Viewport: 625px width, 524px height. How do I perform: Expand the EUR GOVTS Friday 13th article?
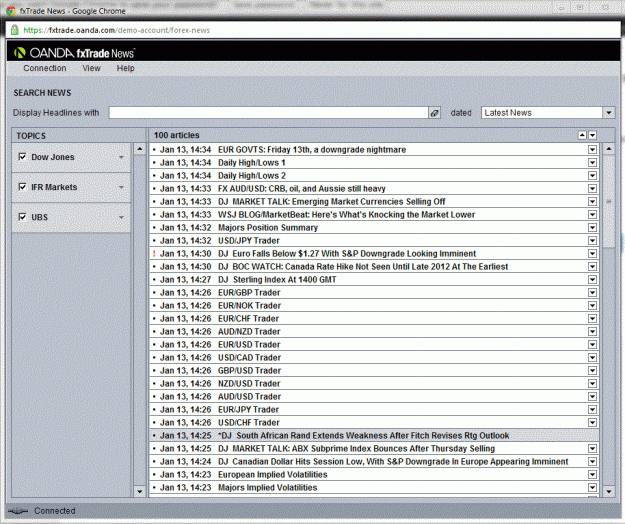[x=592, y=149]
